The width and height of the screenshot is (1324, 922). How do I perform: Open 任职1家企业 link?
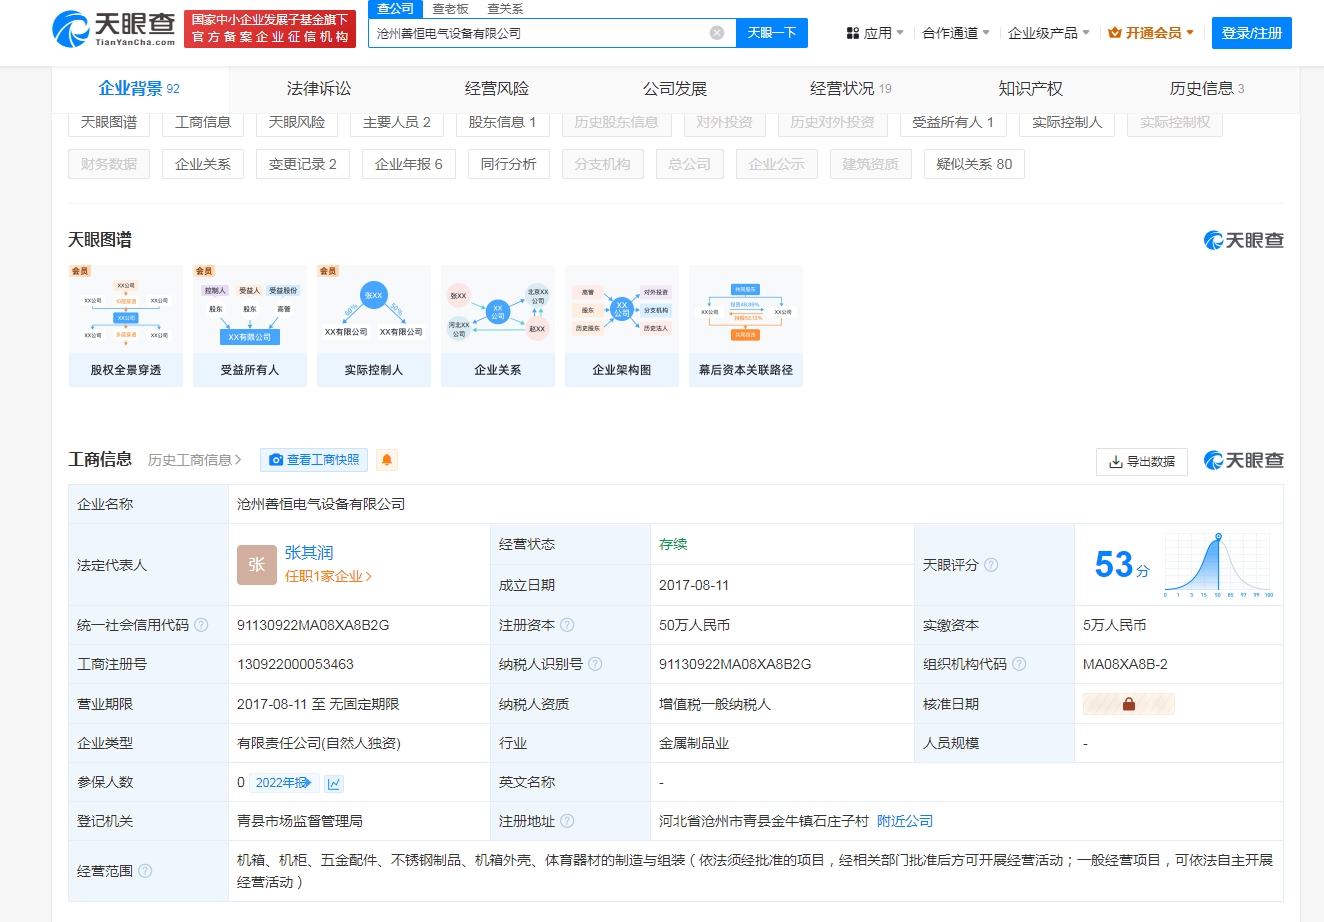(x=328, y=576)
